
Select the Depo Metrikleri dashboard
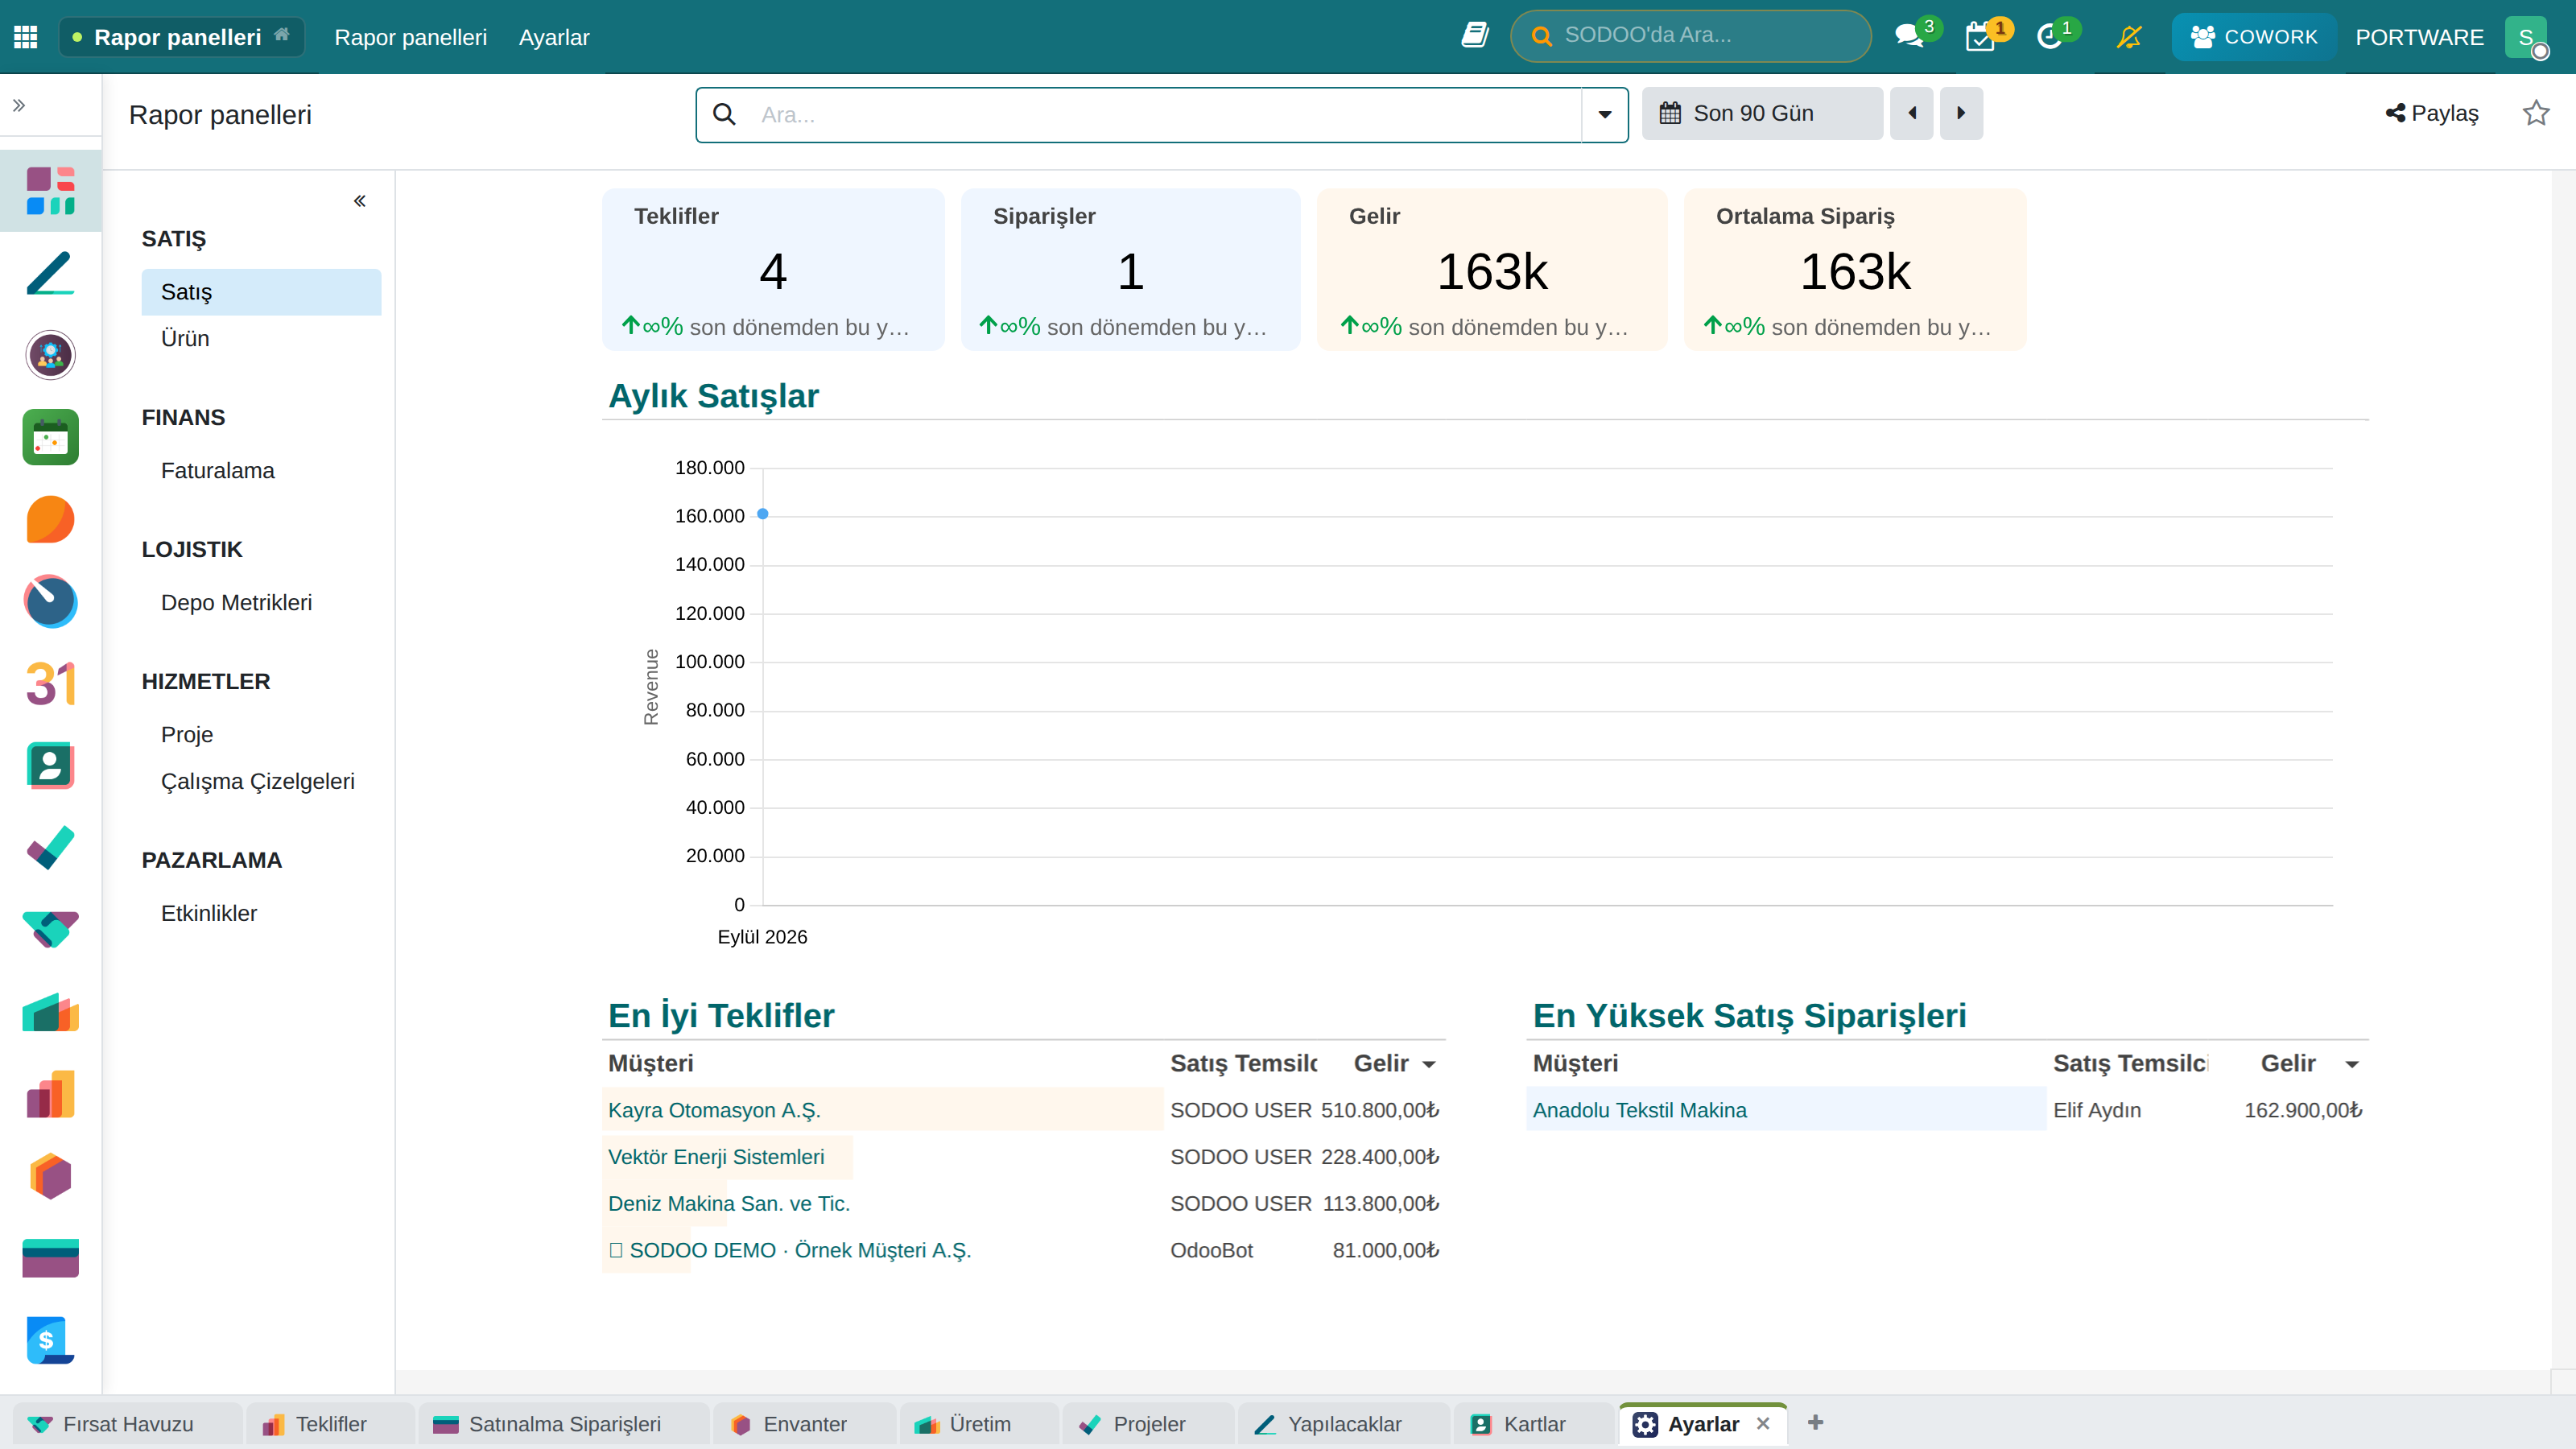261,602
